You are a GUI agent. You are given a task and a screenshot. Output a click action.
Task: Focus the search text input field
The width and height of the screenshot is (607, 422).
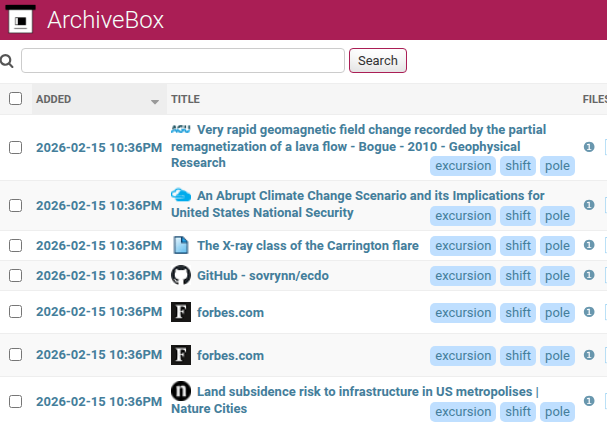[x=183, y=61]
